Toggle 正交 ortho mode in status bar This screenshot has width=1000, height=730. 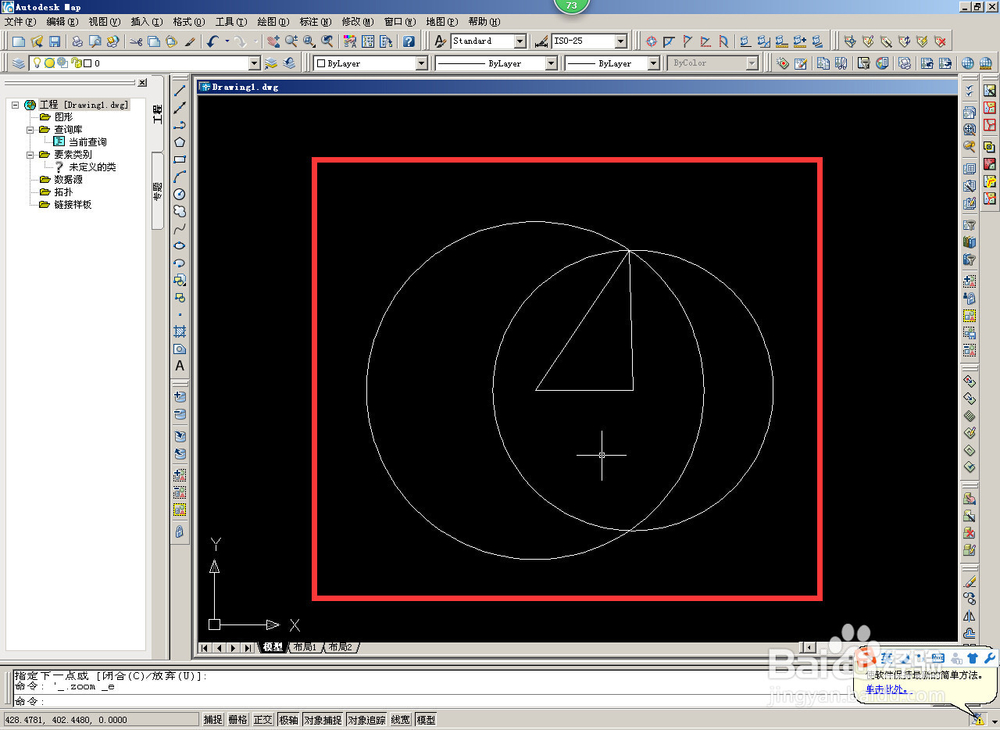point(263,720)
